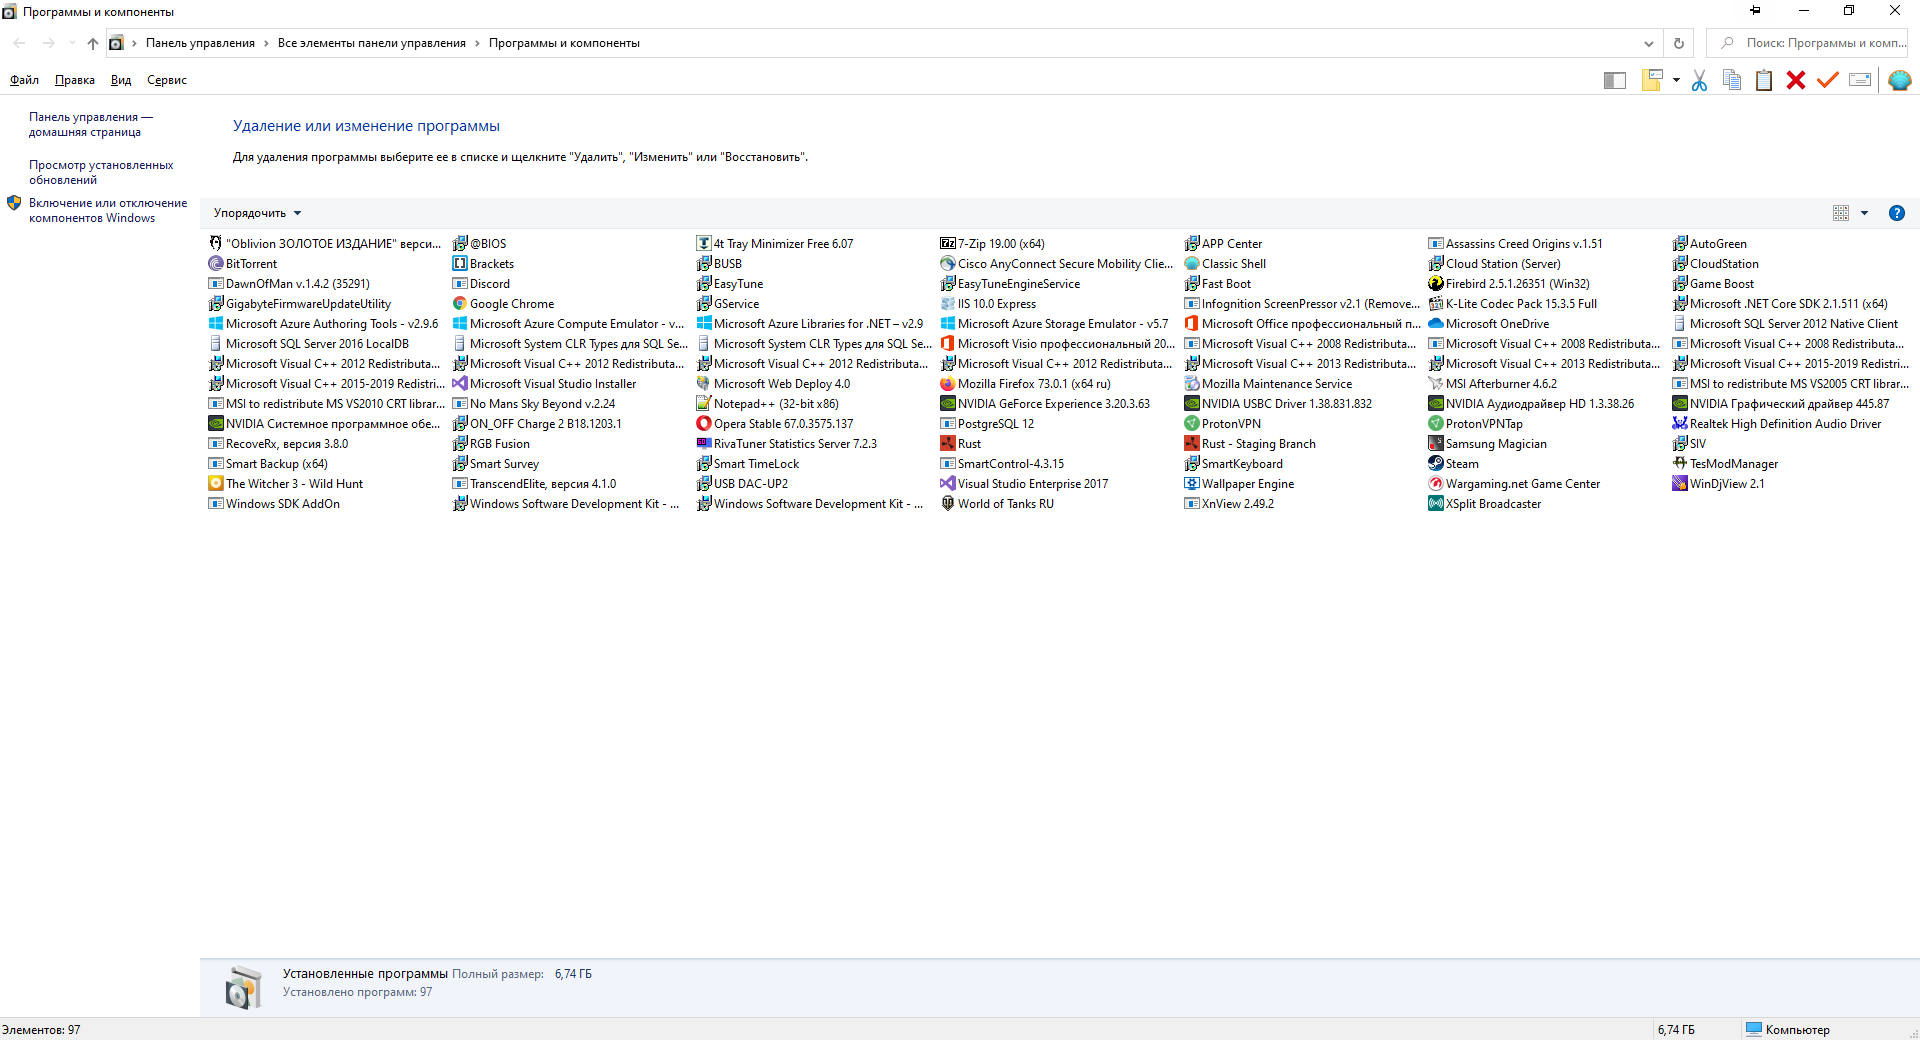This screenshot has width=1920, height=1040.
Task: Select the Samsung Magician entry
Action: pos(1487,444)
